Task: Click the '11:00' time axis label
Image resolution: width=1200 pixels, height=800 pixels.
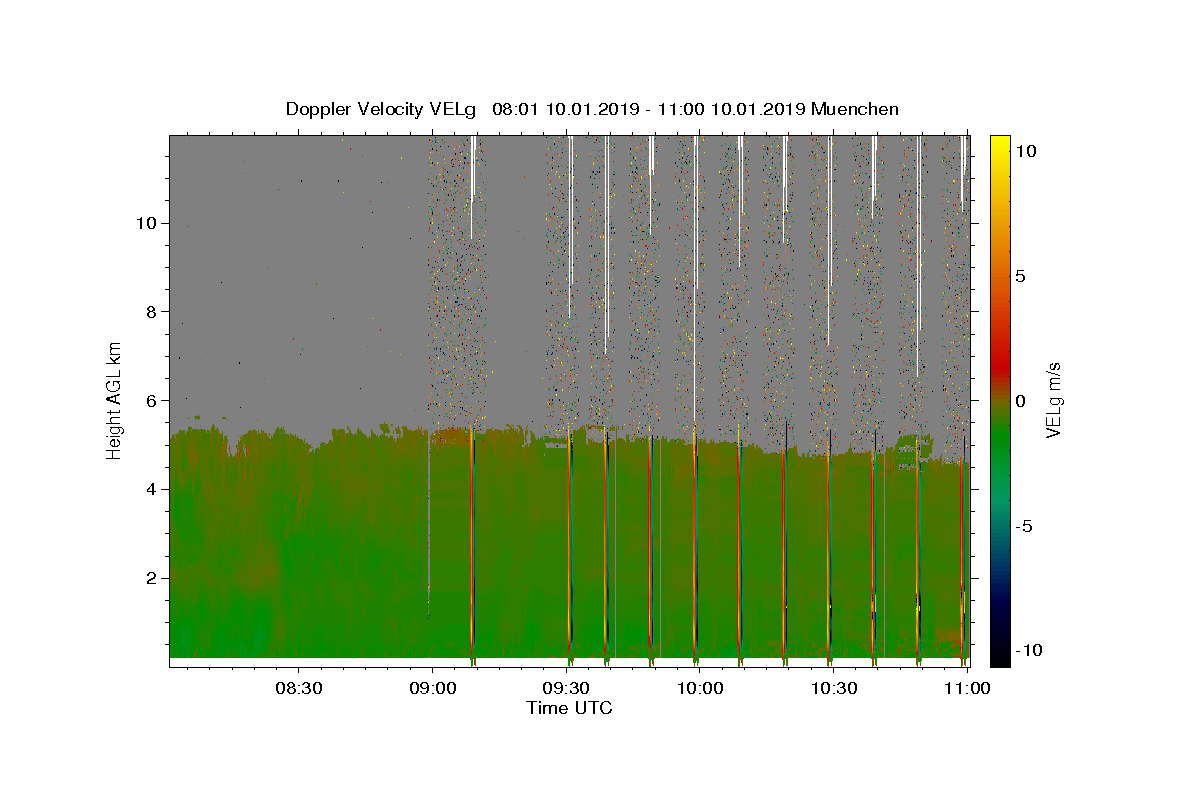Action: click(967, 688)
